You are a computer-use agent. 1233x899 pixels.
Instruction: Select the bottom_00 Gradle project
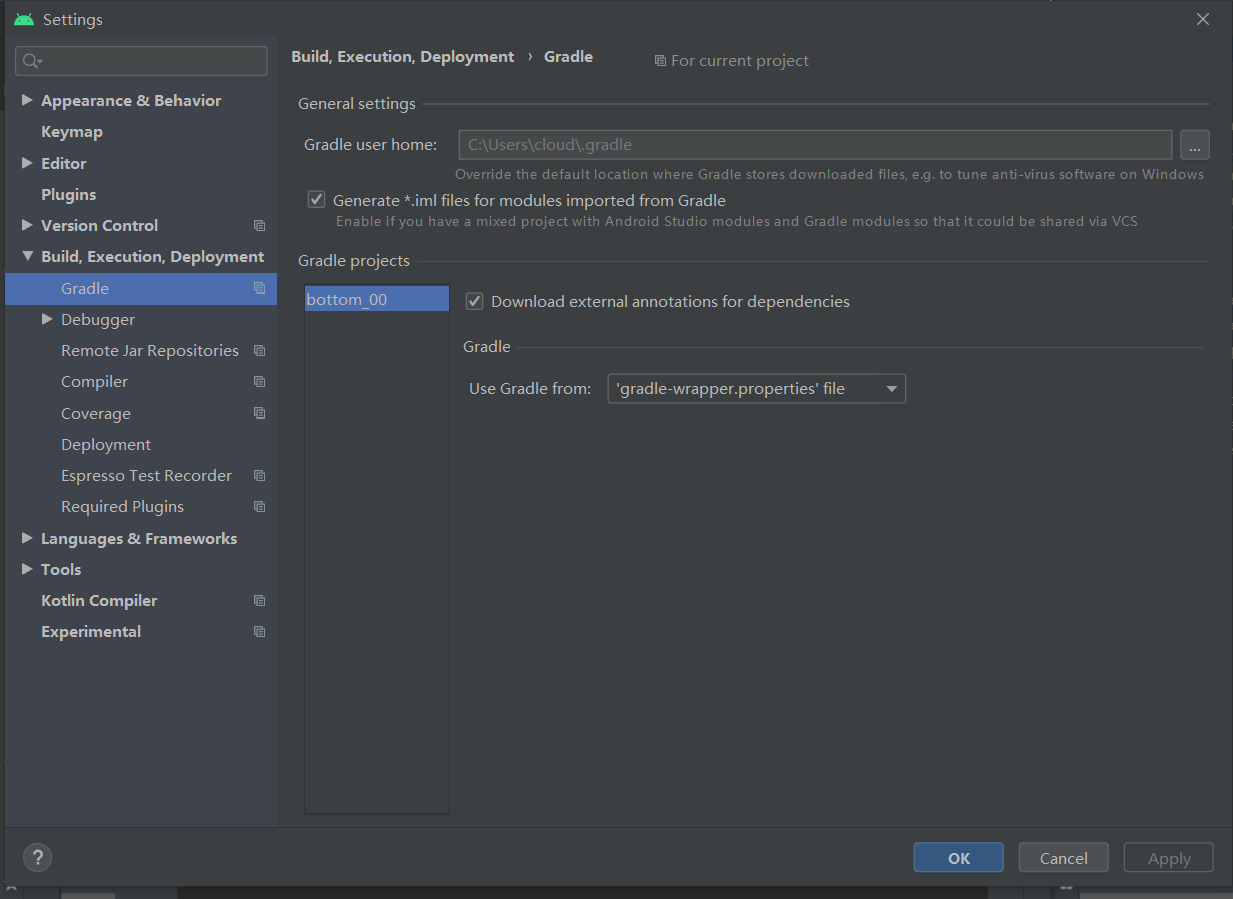point(347,298)
